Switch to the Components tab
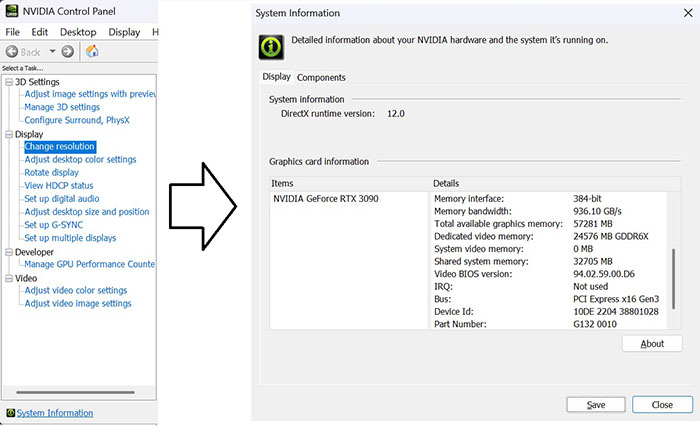This screenshot has height=426, width=700. (x=321, y=78)
